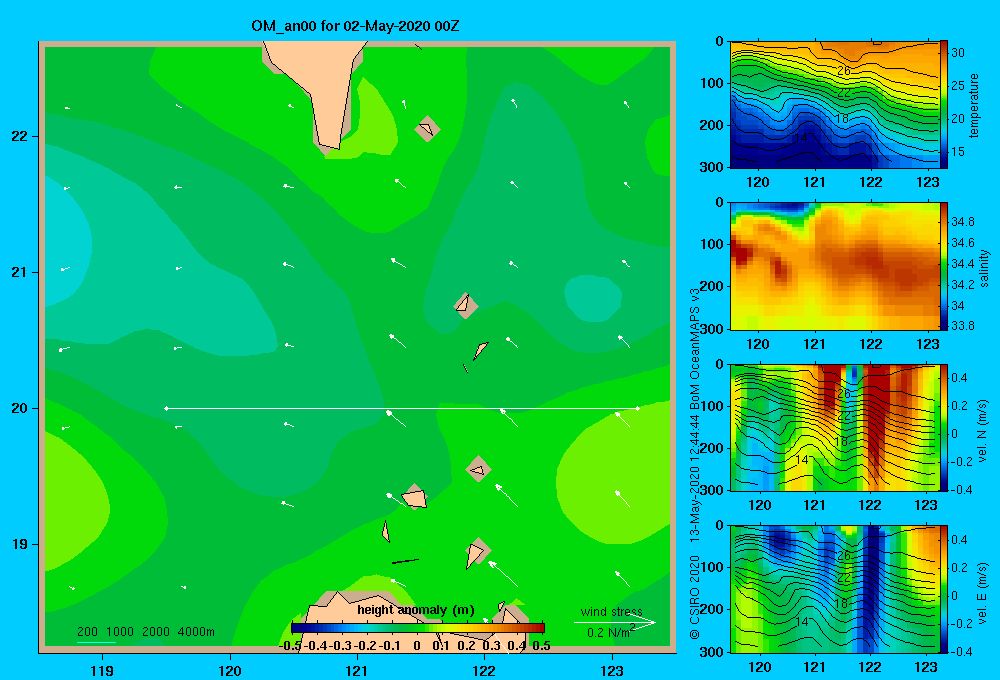Click depth label 300 on the temperature panel
Screen dimensions: 1000x680
(712, 167)
